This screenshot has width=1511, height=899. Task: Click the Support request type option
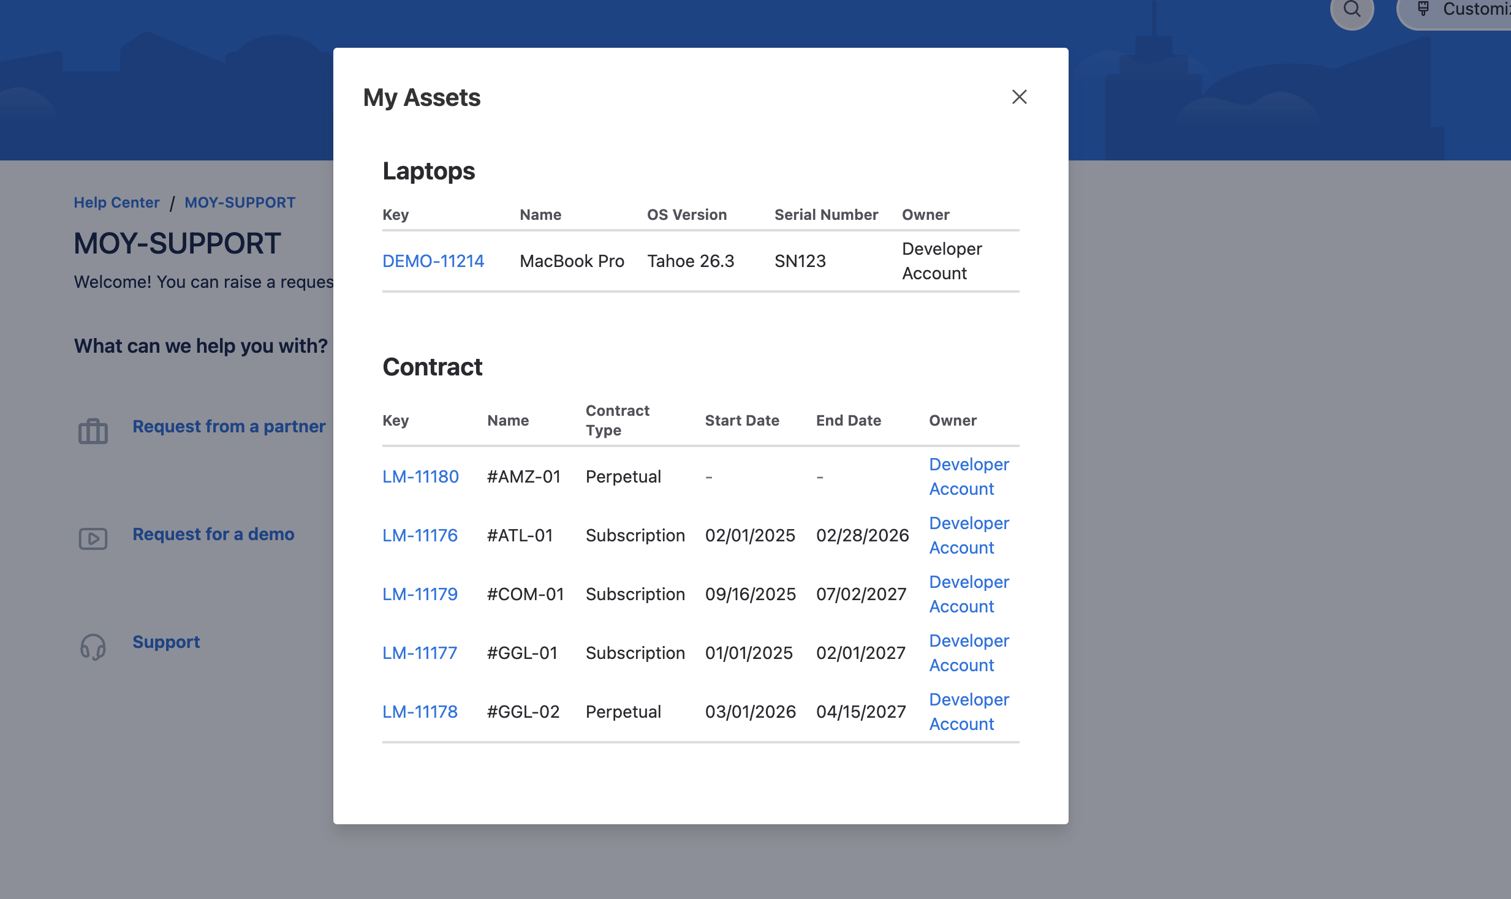166,642
